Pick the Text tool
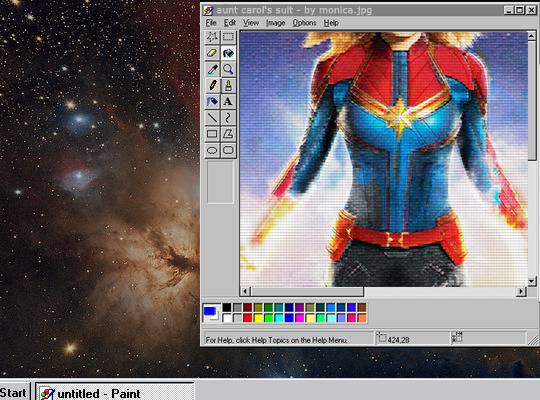The height and width of the screenshot is (400, 540). [x=228, y=101]
